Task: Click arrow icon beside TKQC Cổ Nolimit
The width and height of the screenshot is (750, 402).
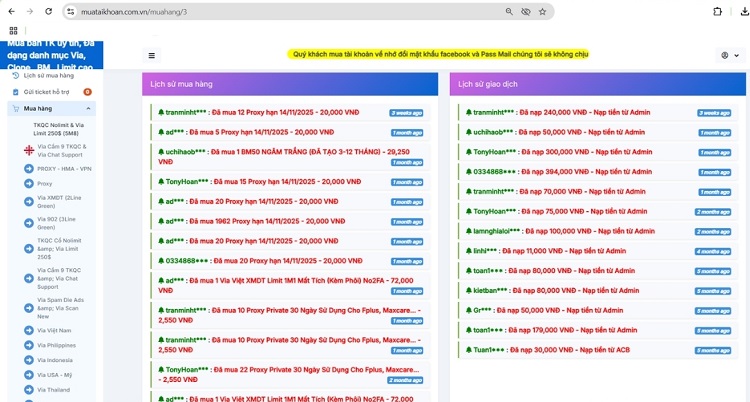Action: coord(29,249)
